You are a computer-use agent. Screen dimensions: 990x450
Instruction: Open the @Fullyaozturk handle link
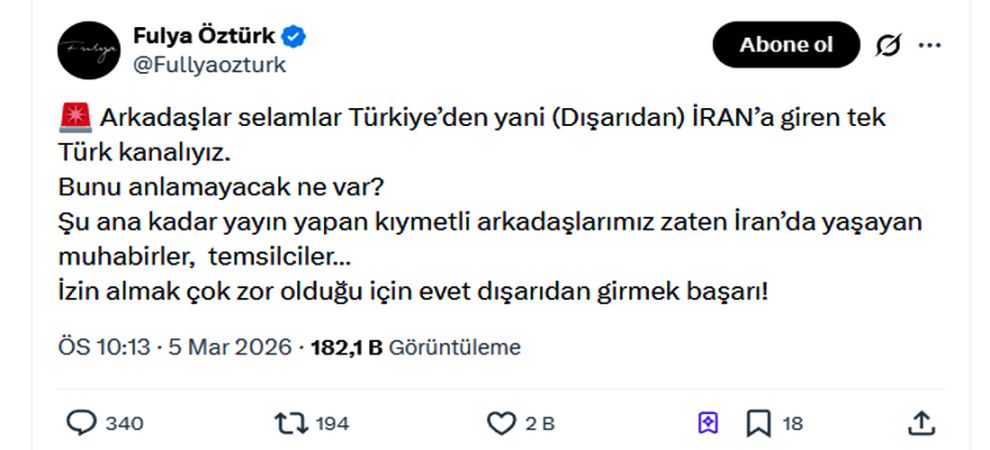coord(209,65)
